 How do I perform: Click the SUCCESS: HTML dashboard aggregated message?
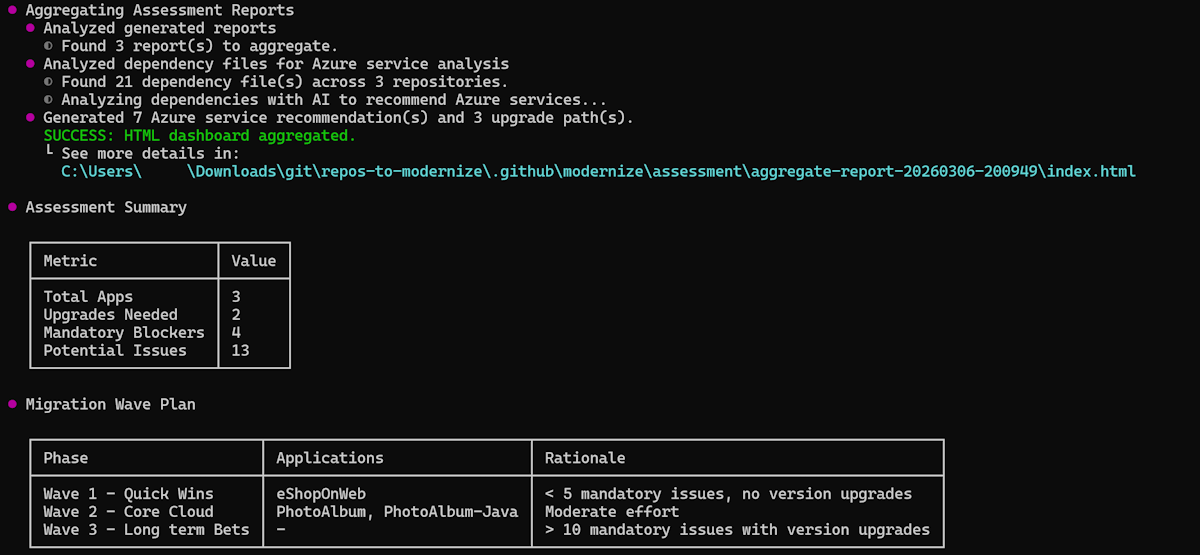[x=199, y=136]
